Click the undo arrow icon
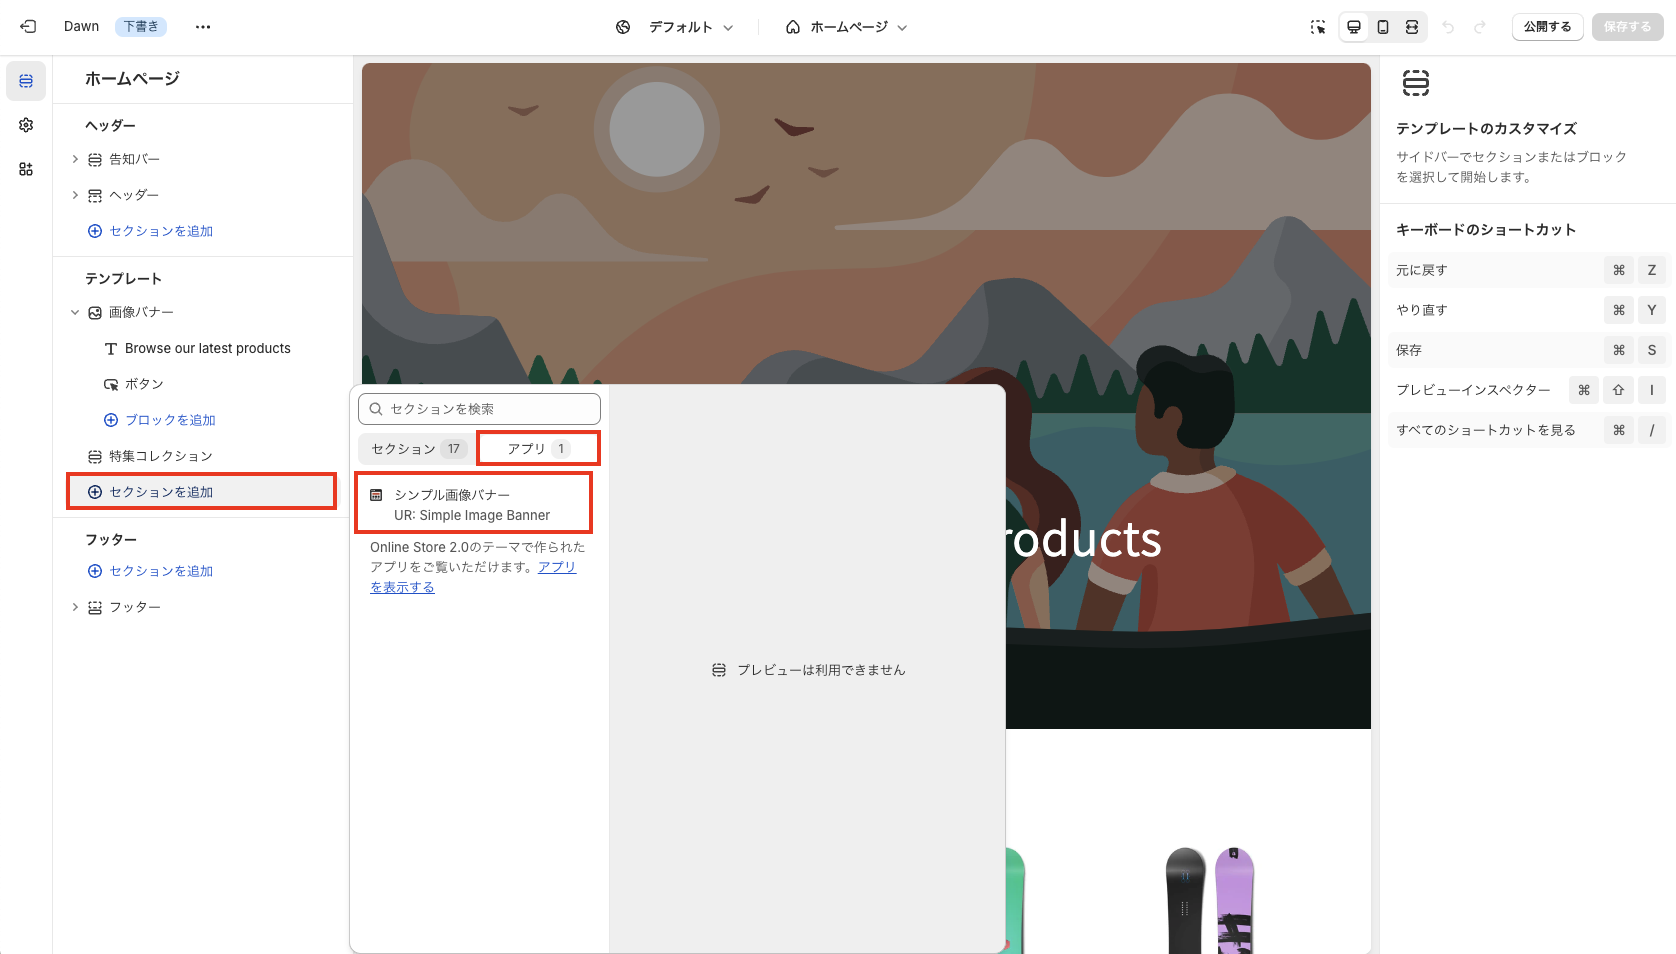The image size is (1676, 954). tap(1449, 27)
